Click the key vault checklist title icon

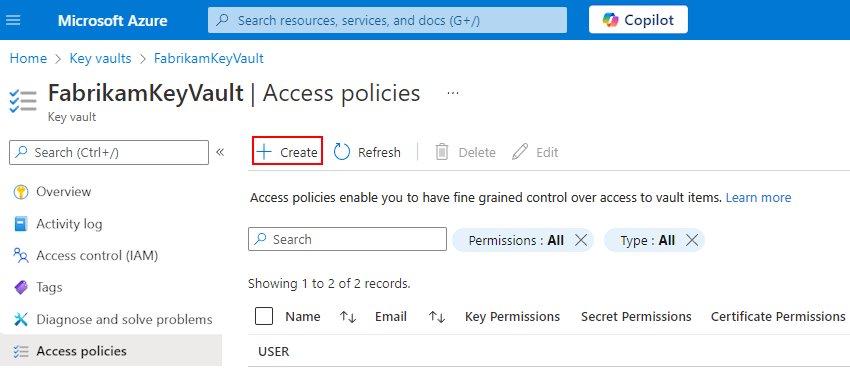click(x=23, y=101)
